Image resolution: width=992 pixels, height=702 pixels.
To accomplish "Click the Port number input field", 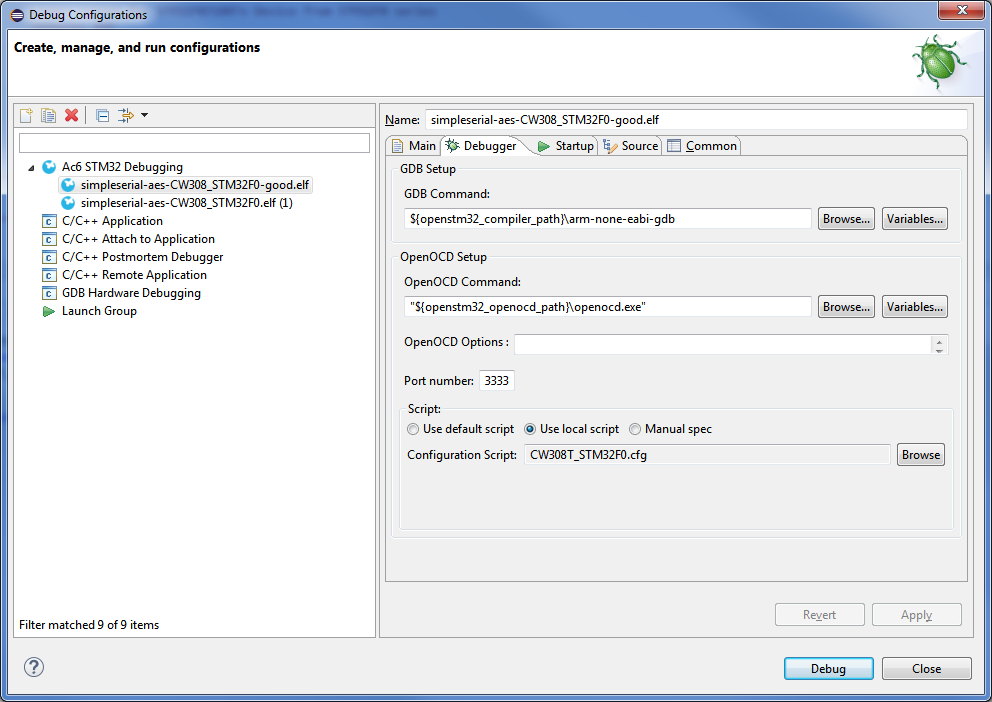I will pyautogui.click(x=497, y=381).
